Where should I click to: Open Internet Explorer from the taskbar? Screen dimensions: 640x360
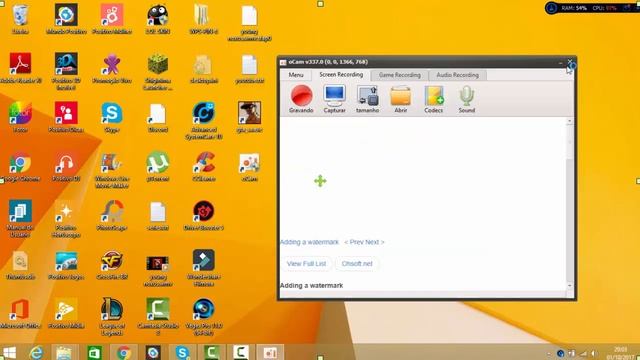[x=36, y=353]
